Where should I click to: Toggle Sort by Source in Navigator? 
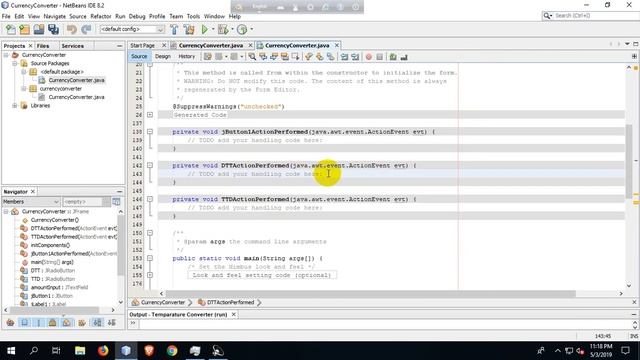click(x=112, y=322)
